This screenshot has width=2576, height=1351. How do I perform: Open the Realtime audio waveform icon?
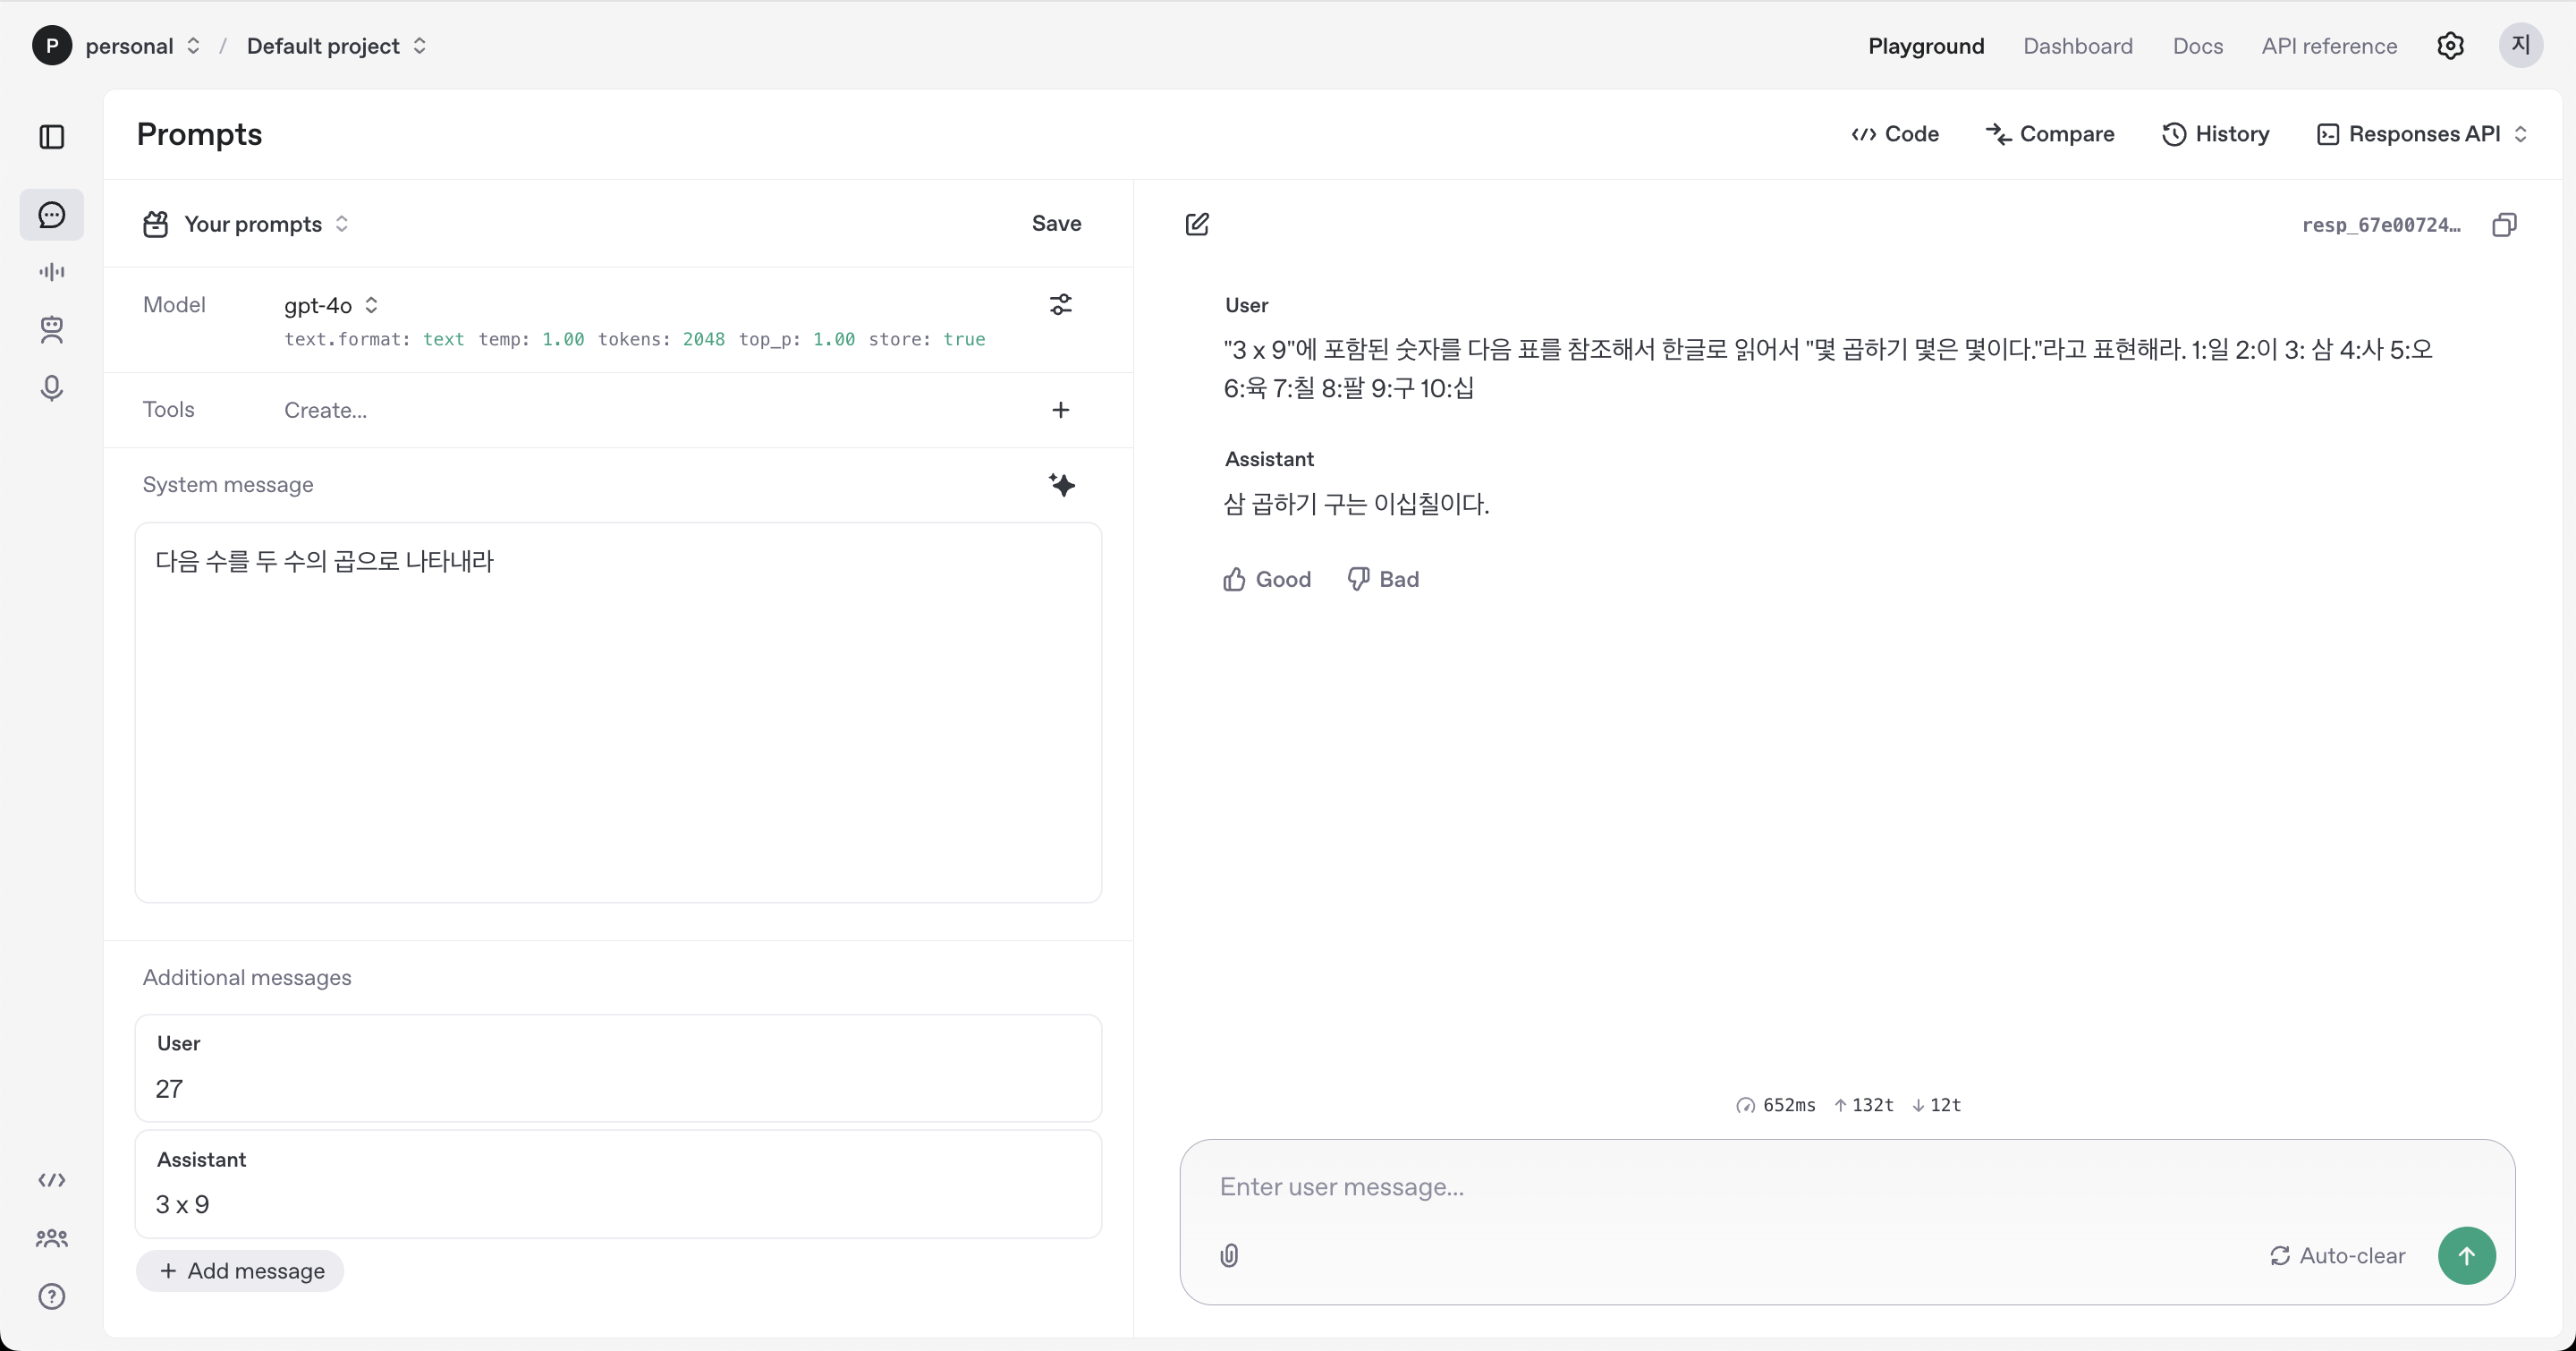[52, 272]
